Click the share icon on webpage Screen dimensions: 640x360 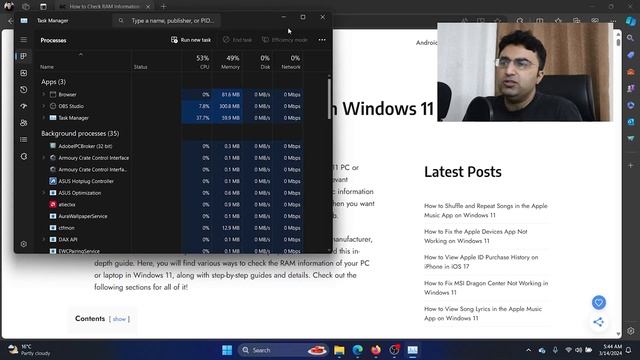599,322
